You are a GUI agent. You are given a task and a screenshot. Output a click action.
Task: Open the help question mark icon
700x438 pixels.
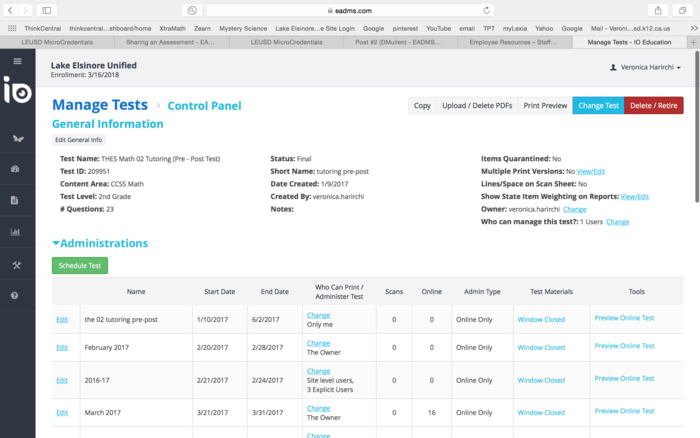[x=16, y=296]
